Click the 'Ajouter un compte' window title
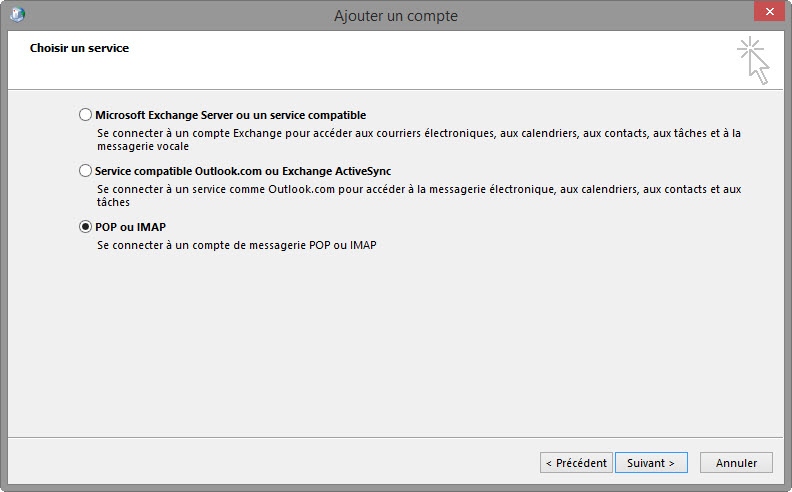792x492 pixels. 396,16
